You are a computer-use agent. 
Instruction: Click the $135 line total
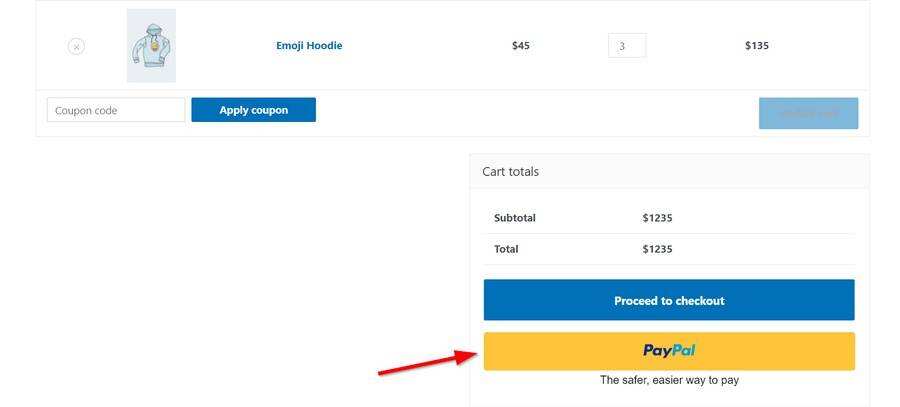pyautogui.click(x=757, y=45)
